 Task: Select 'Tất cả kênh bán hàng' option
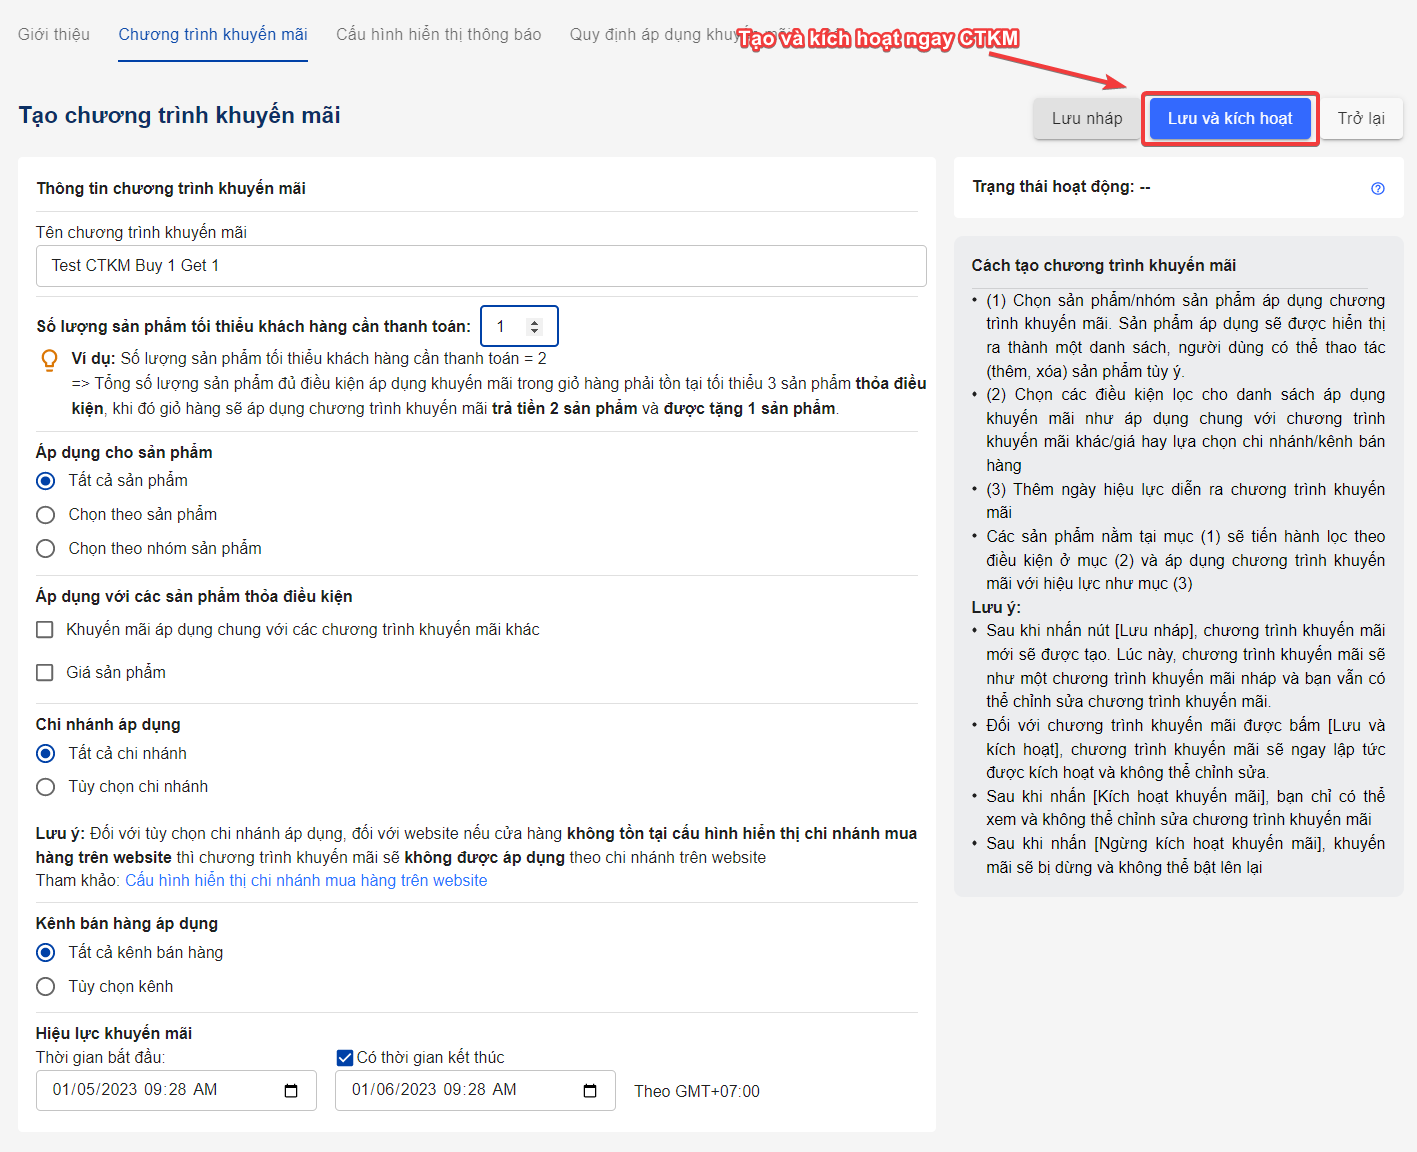click(45, 953)
